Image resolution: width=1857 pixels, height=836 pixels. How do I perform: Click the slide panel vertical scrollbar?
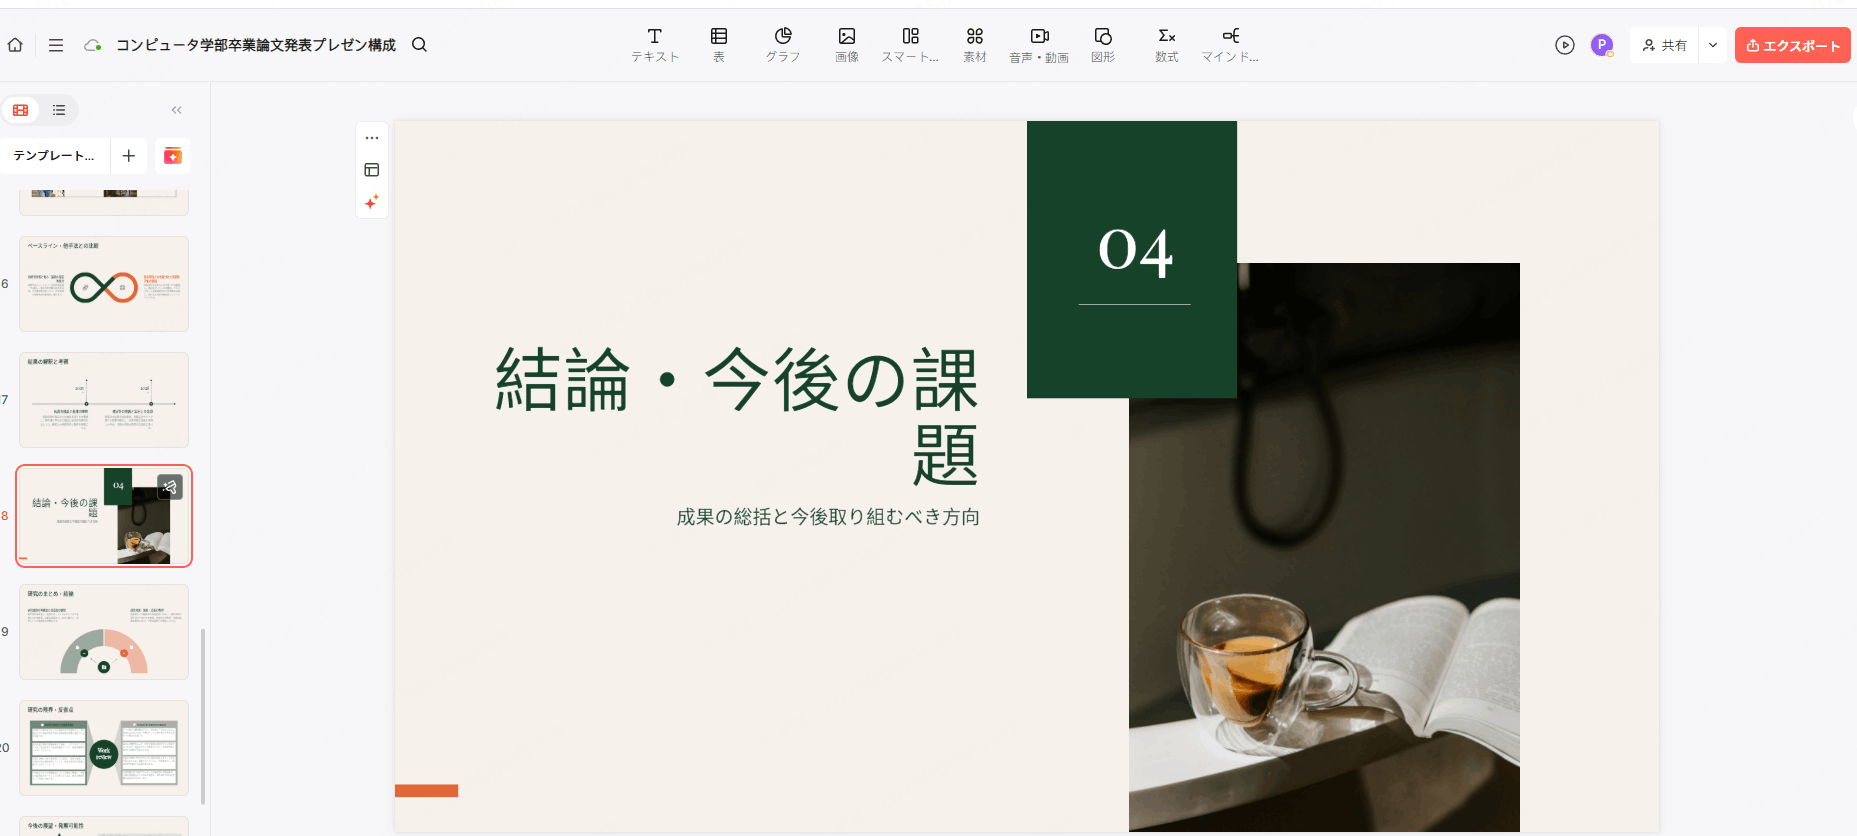point(203,716)
